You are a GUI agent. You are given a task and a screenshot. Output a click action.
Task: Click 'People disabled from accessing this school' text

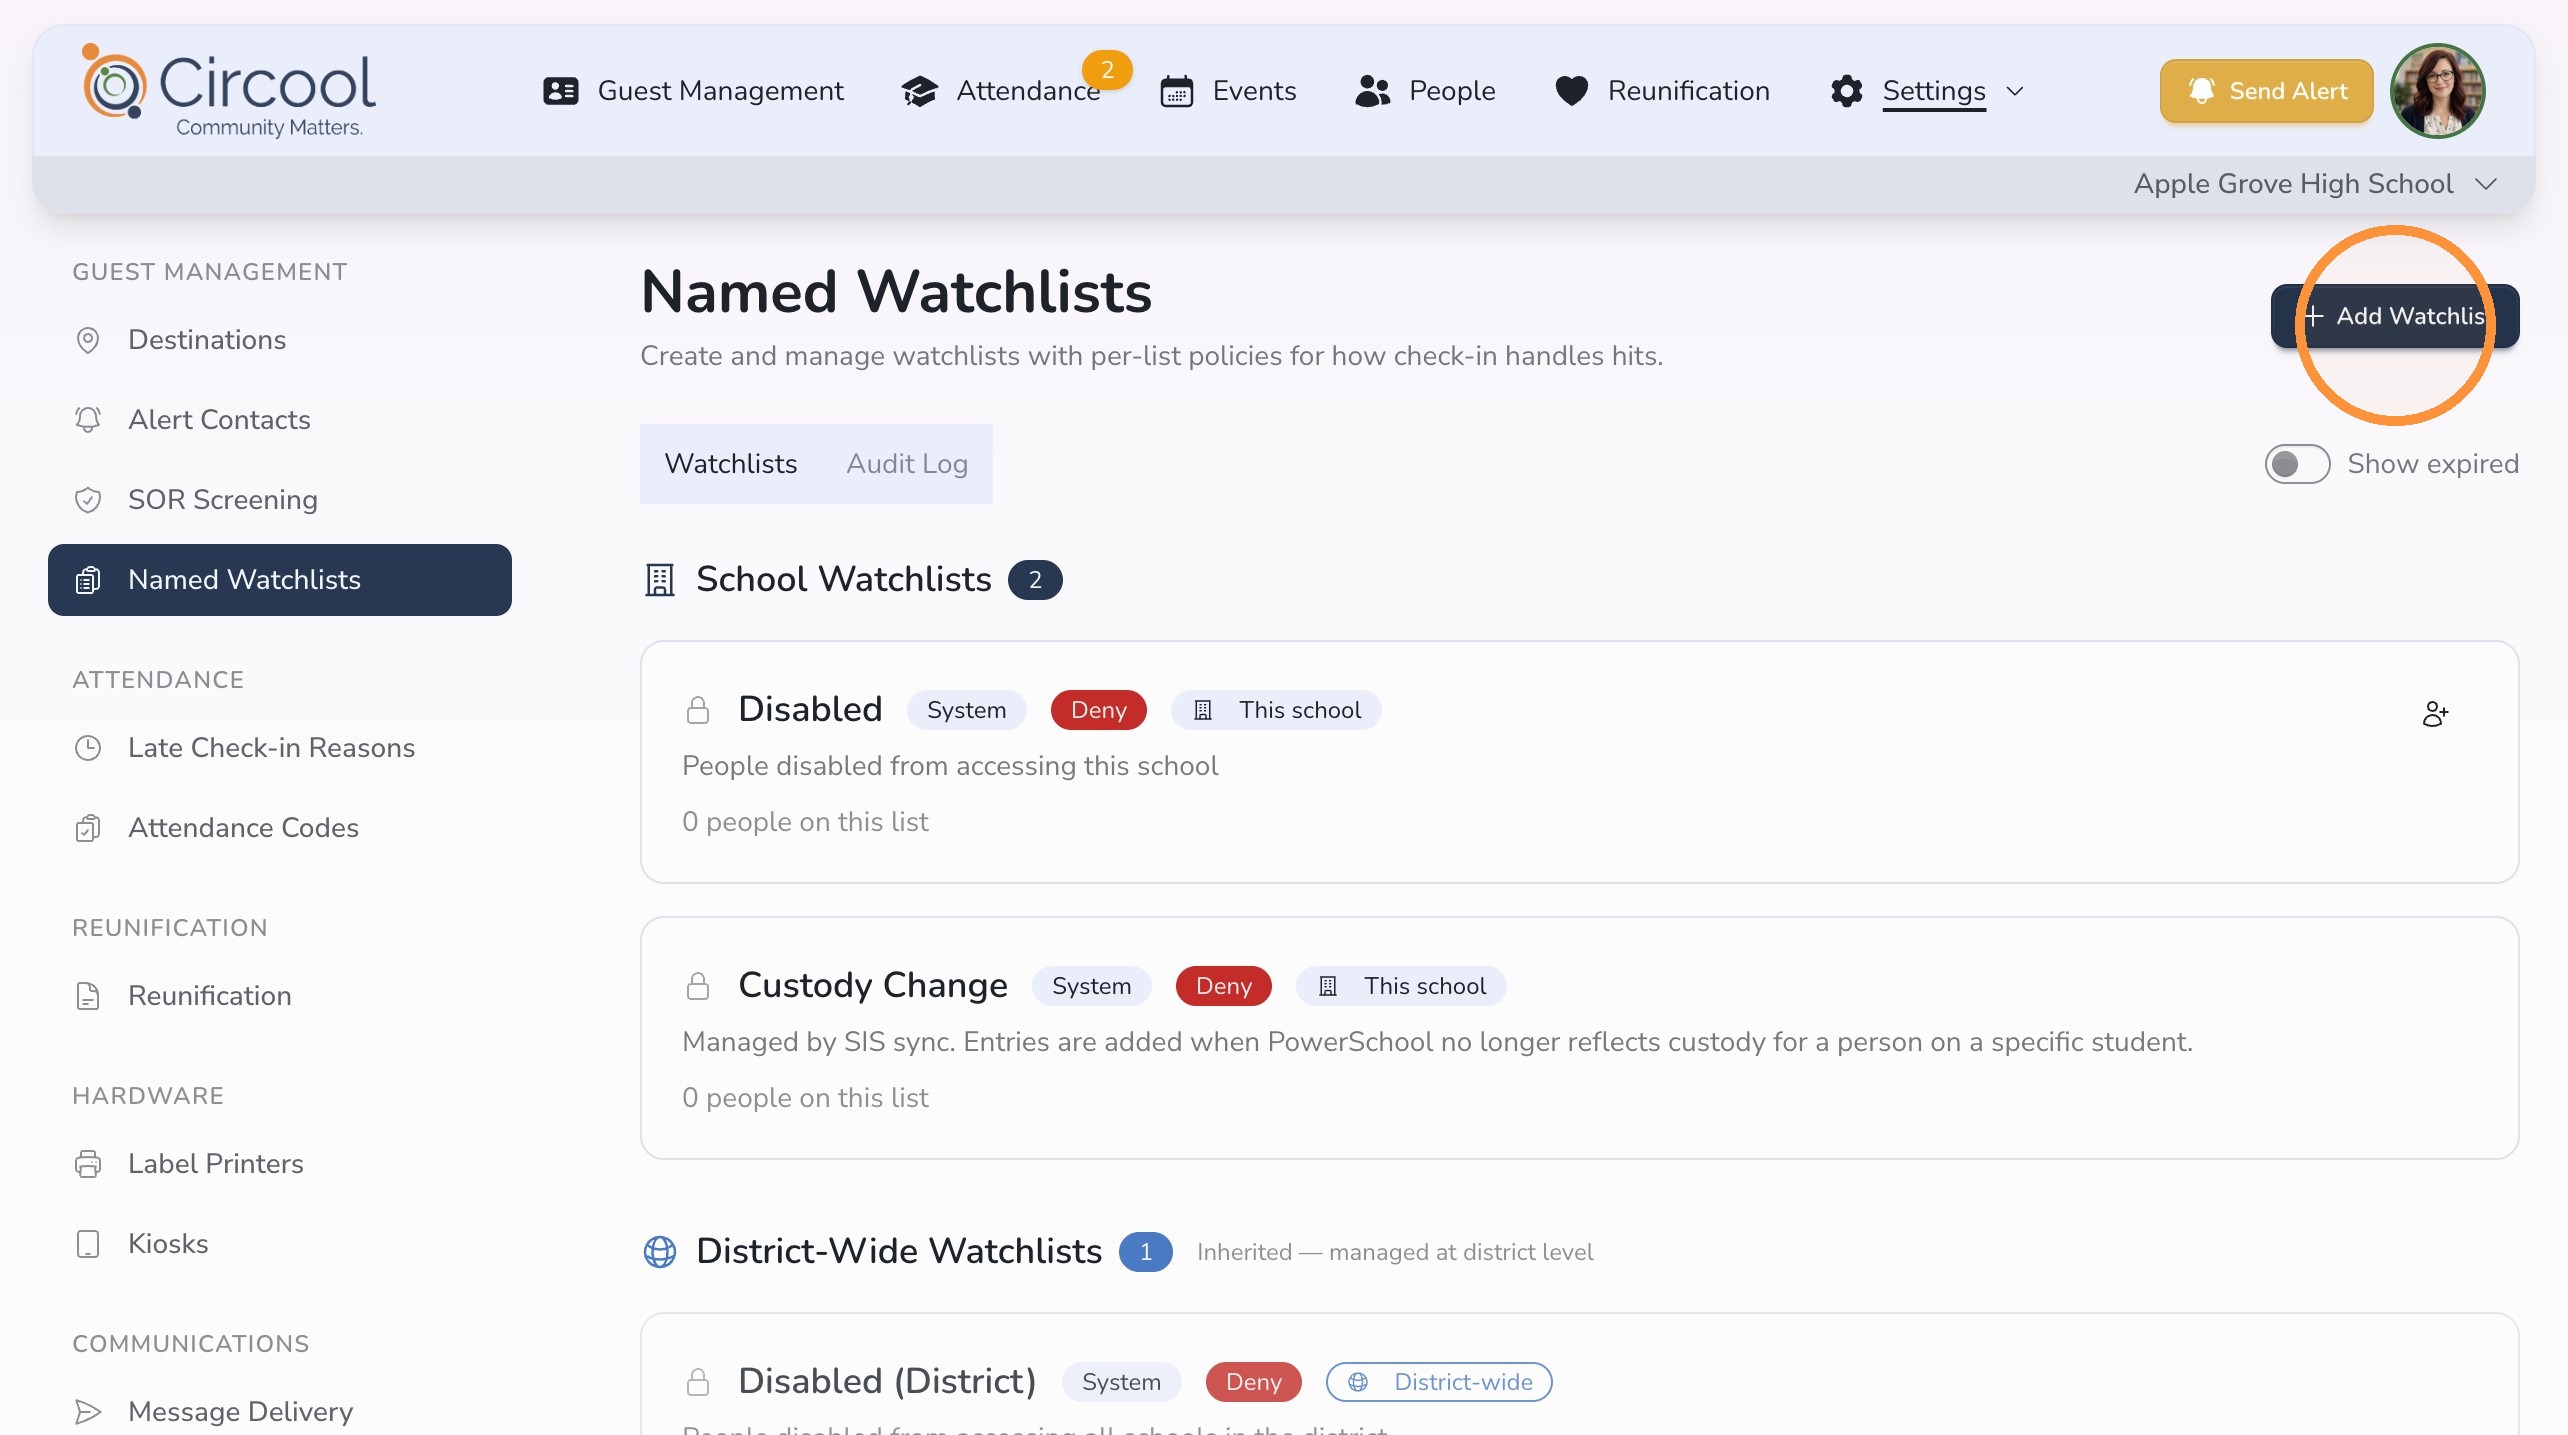coord(950,766)
